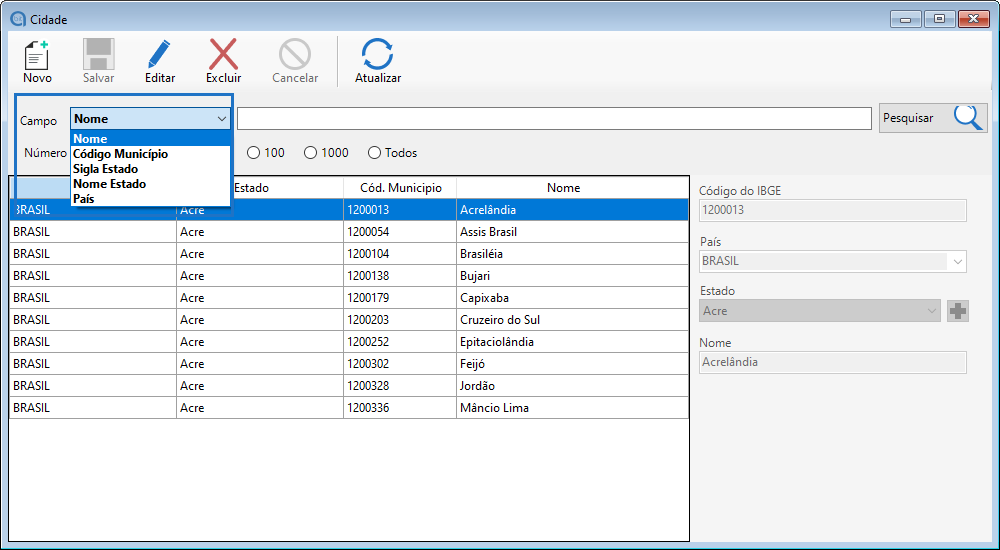Collapse the Campo dropdown arrow
The height and width of the screenshot is (550, 1000).
(x=221, y=119)
